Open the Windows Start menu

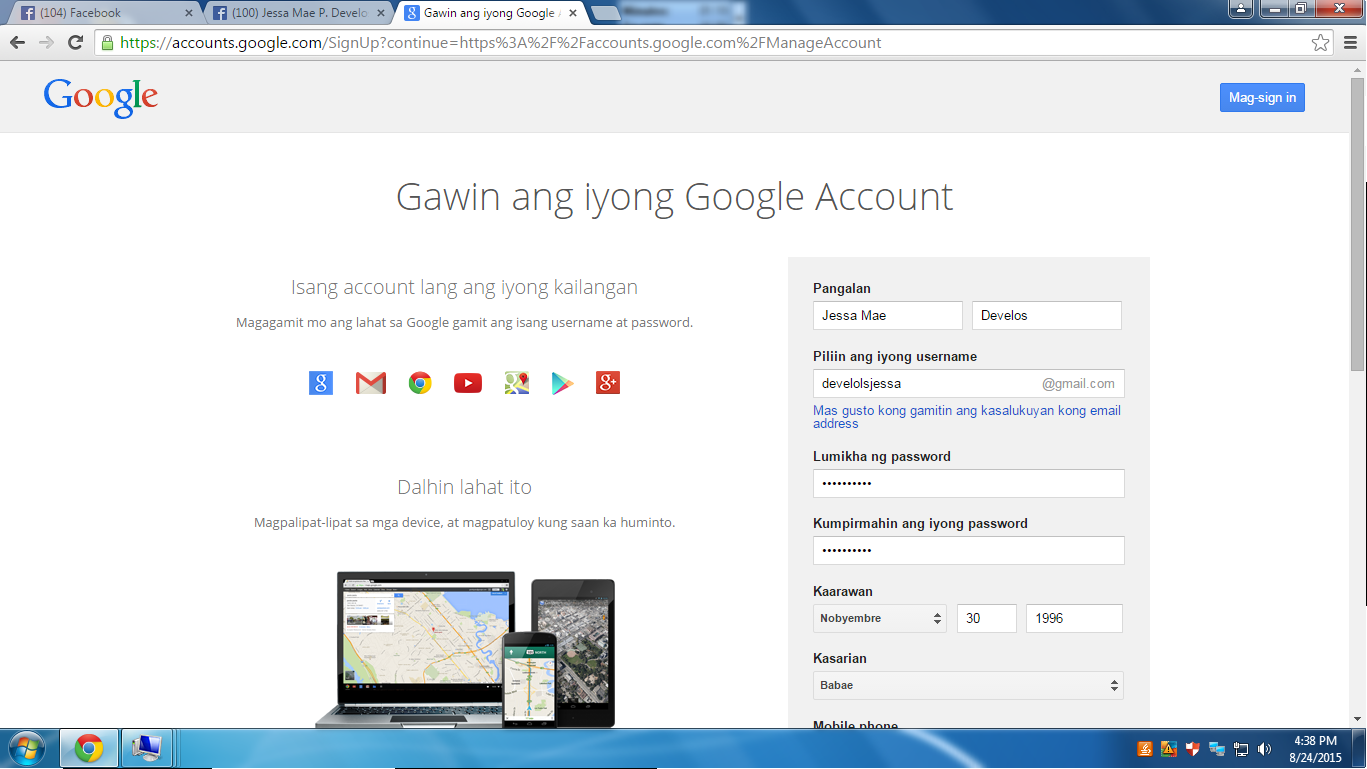(x=25, y=749)
